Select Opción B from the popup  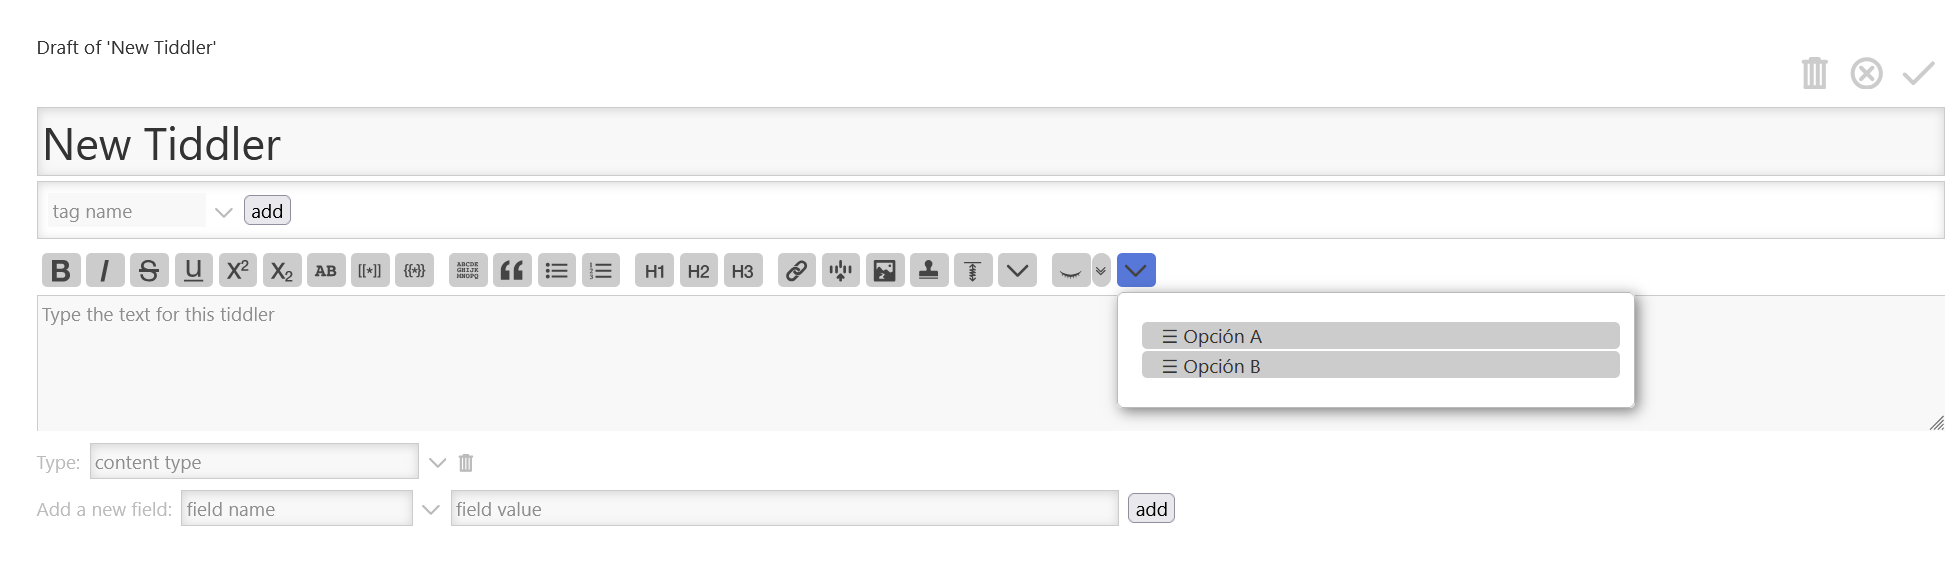click(x=1380, y=366)
